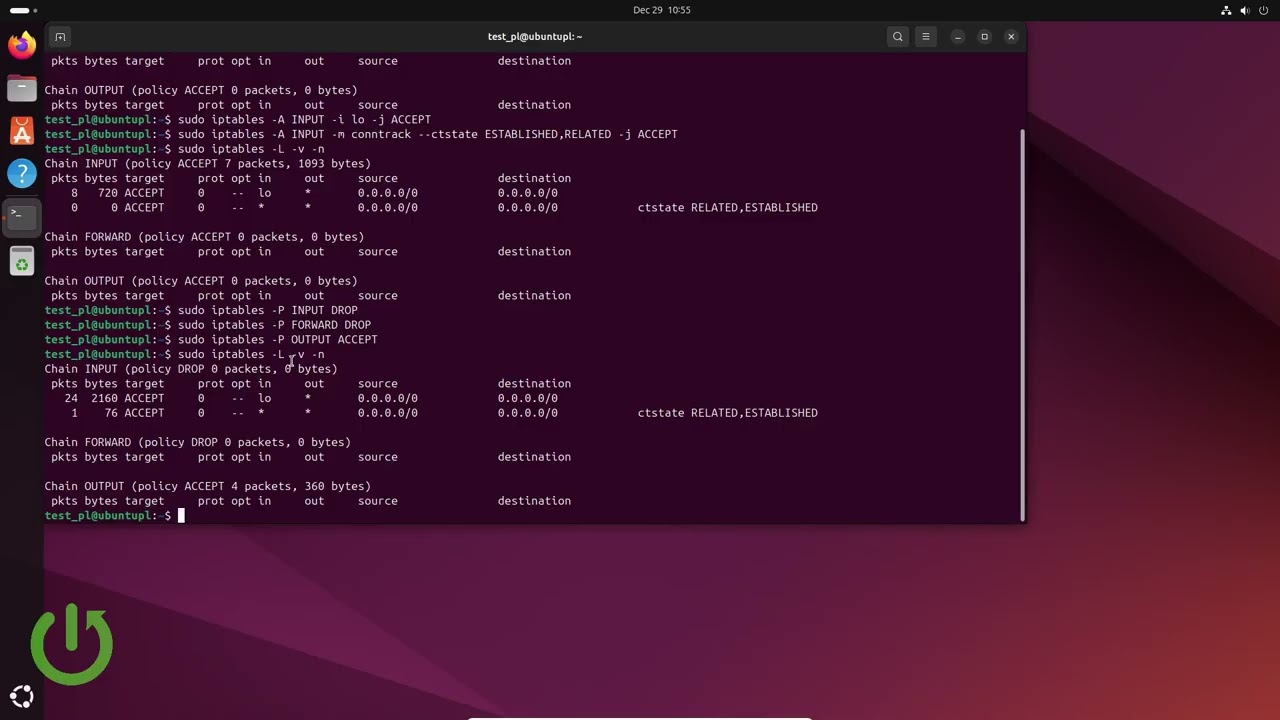The width and height of the screenshot is (1280, 720).
Task: Click the bytes value 720
Action: point(108,193)
